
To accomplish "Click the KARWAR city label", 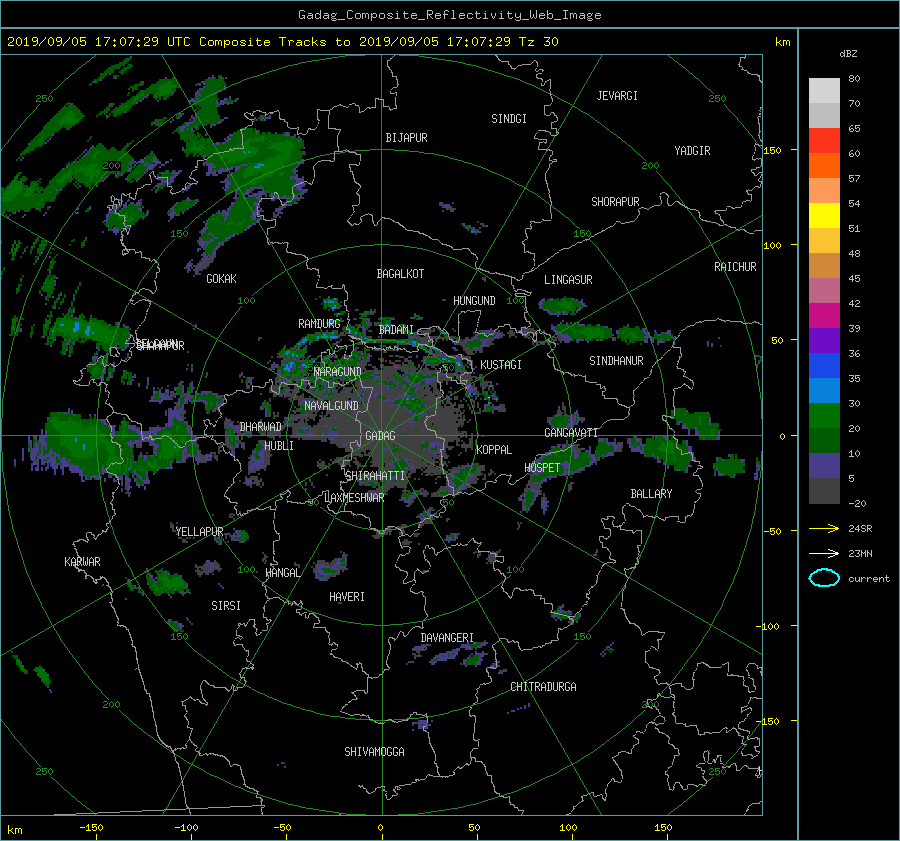I will point(82,562).
